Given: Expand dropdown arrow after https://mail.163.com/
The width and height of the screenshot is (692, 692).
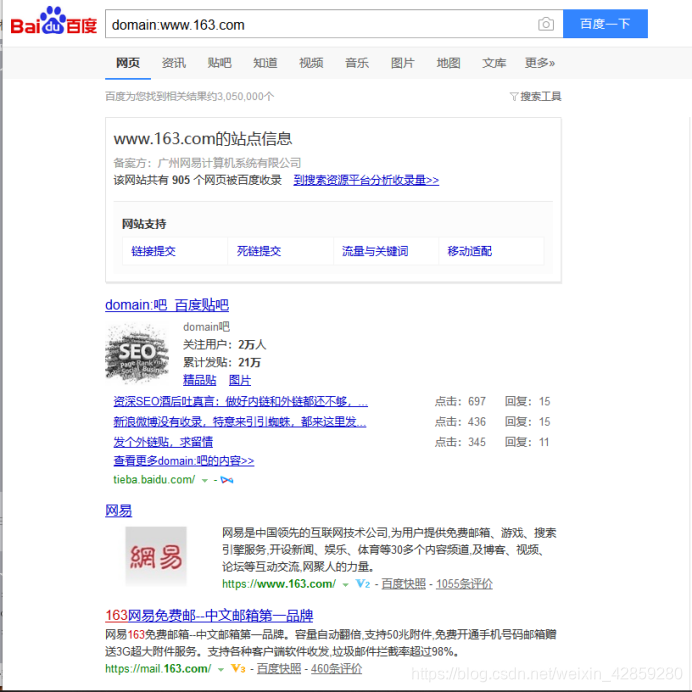Looking at the screenshot, I should click(221, 669).
